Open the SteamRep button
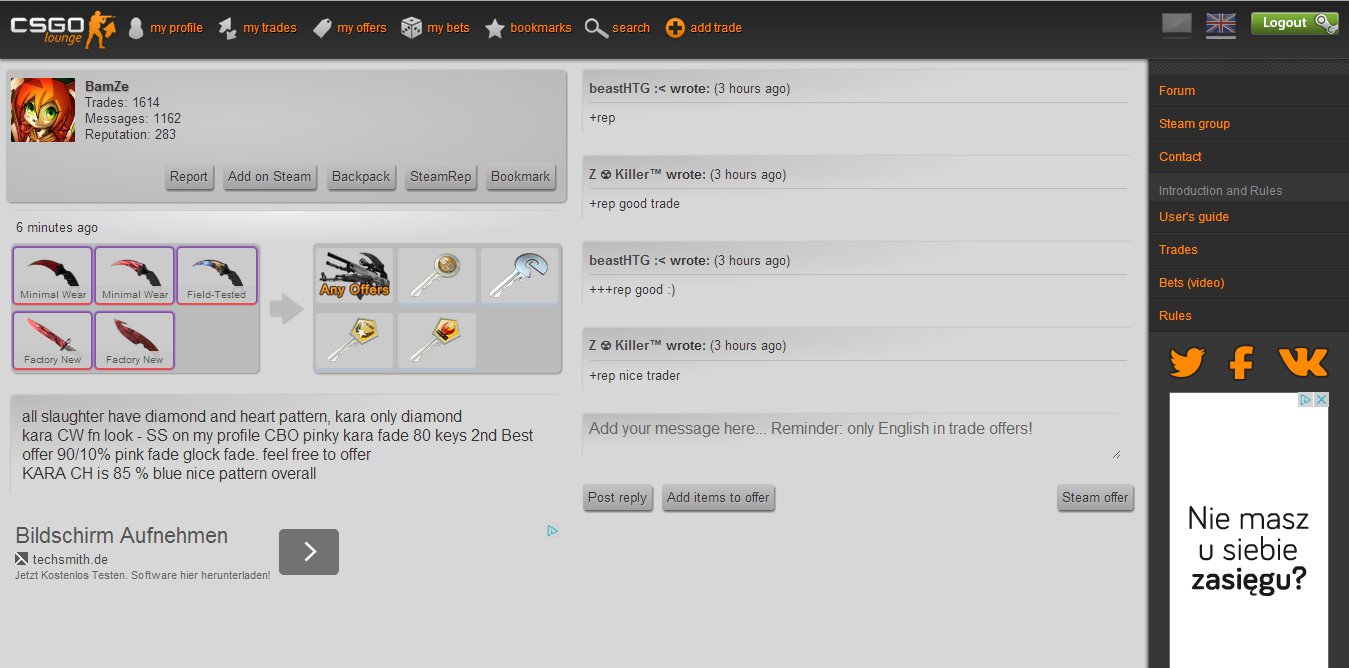 coord(440,177)
